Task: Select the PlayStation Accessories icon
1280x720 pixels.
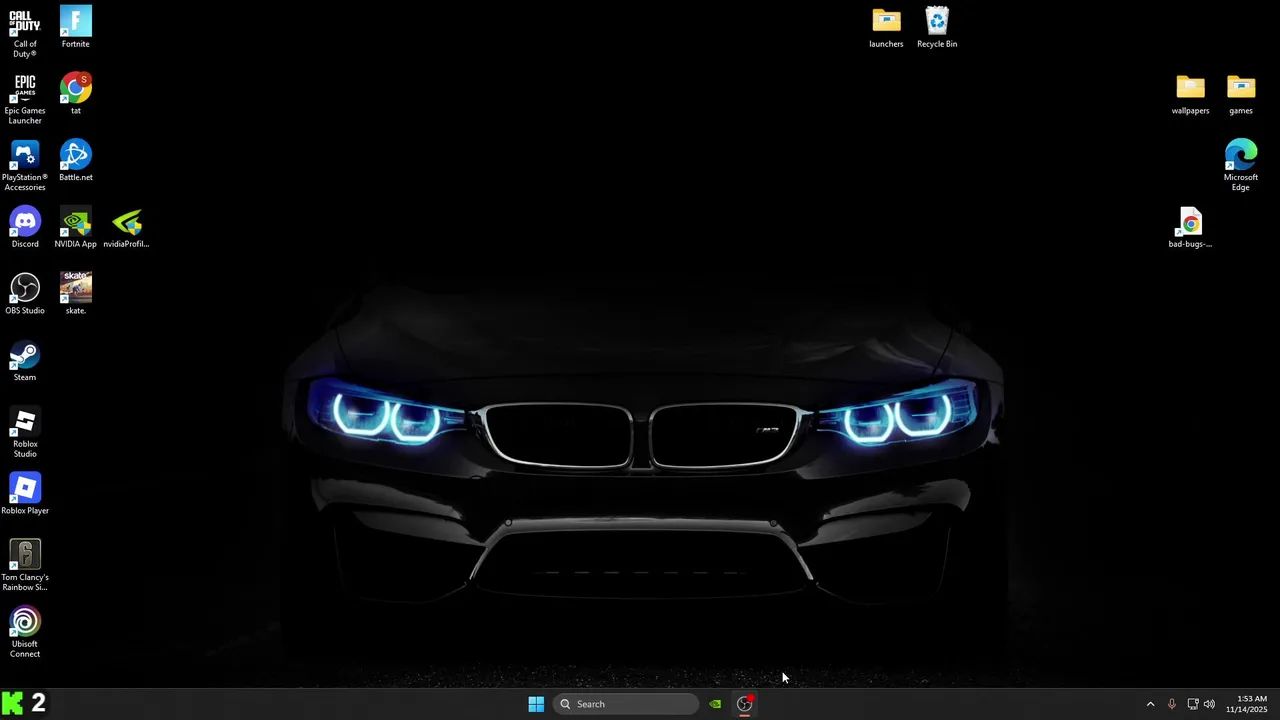Action: [25, 166]
